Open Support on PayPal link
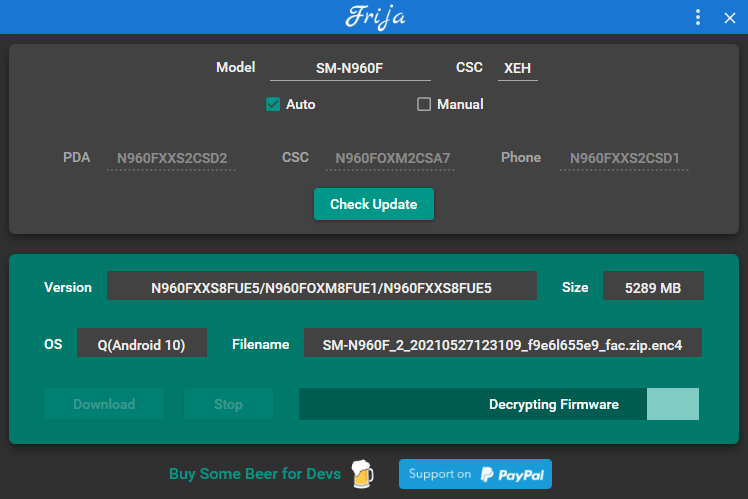748x499 pixels. [475, 474]
